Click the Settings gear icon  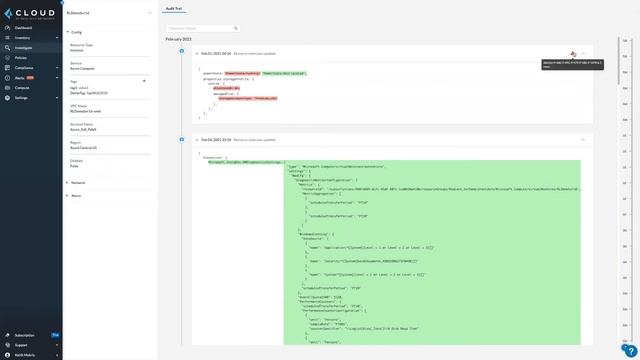pyautogui.click(x=7, y=98)
